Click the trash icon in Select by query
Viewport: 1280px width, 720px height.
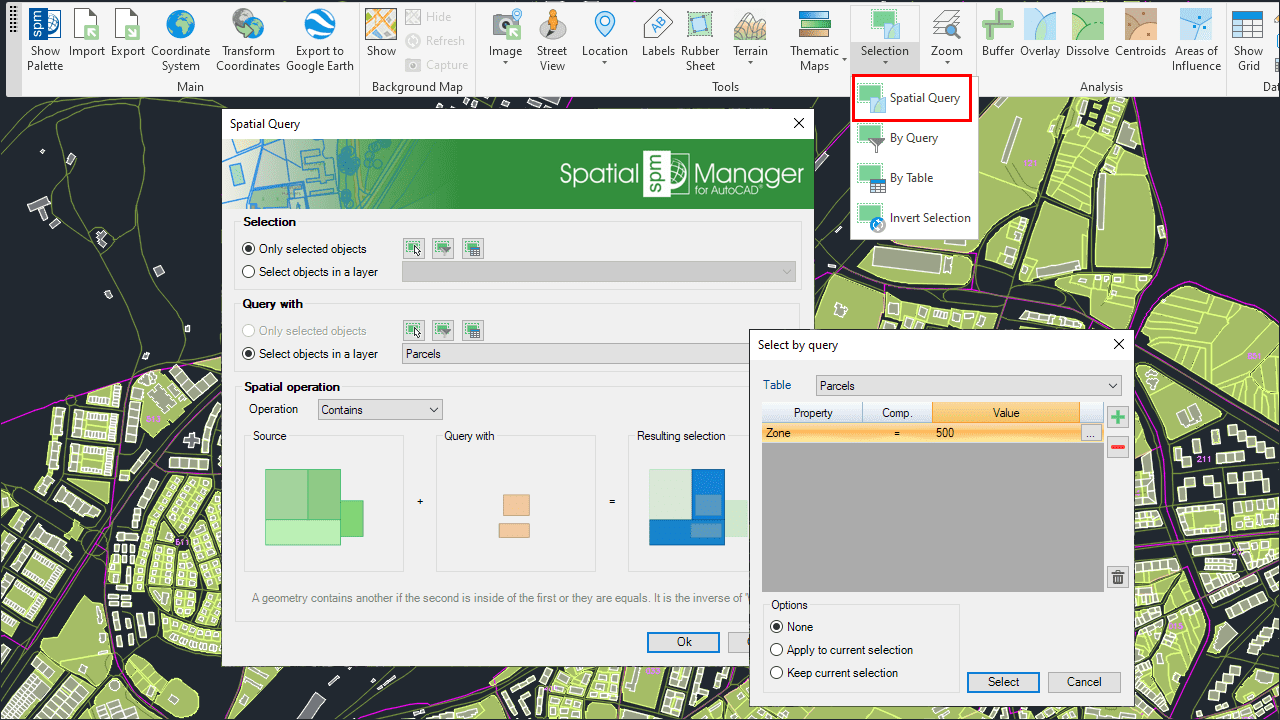pos(1118,577)
